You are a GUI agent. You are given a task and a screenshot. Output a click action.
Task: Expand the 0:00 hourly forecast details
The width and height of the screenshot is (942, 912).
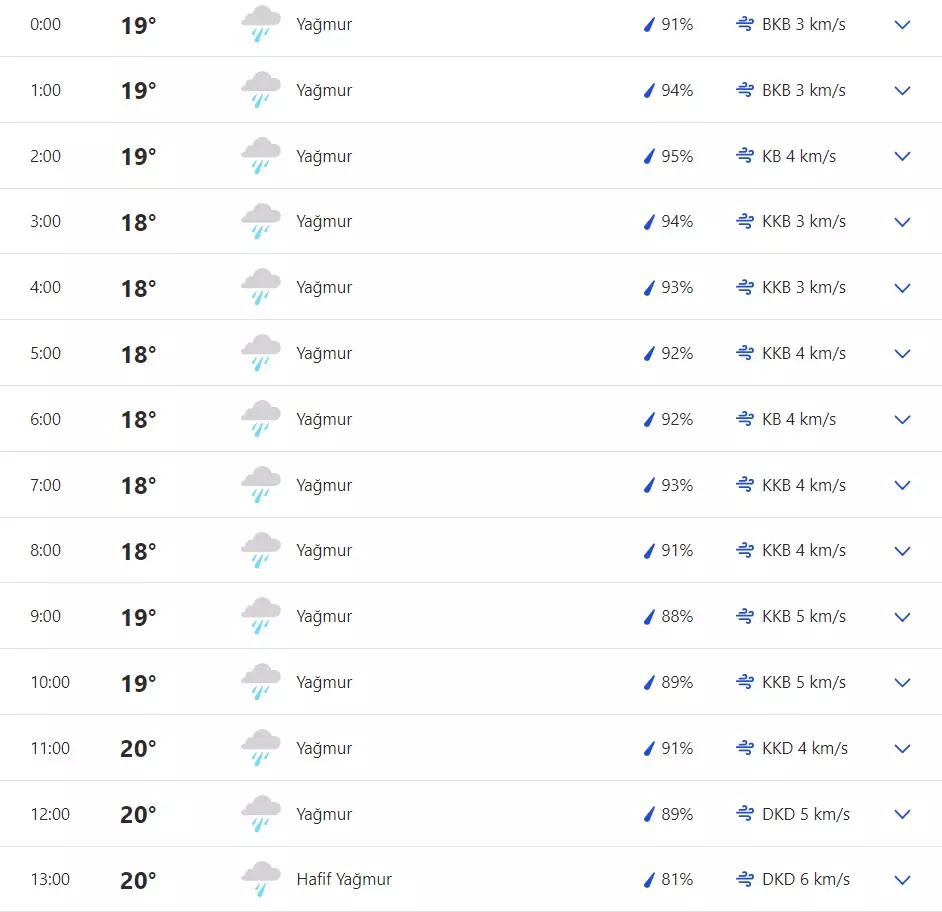point(902,25)
